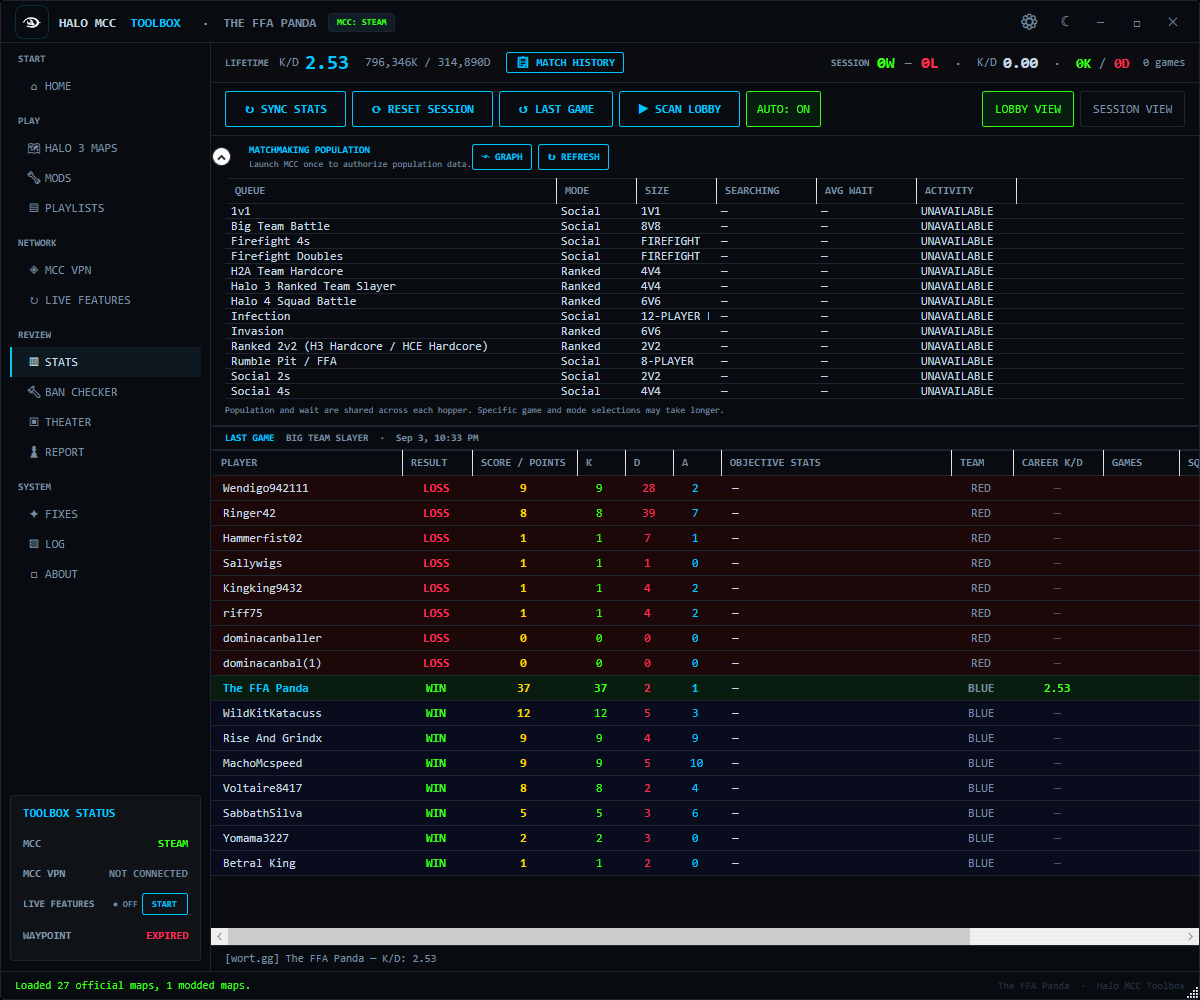Click the Halo eye logo icon
This screenshot has width=1200, height=1000.
(x=32, y=22)
